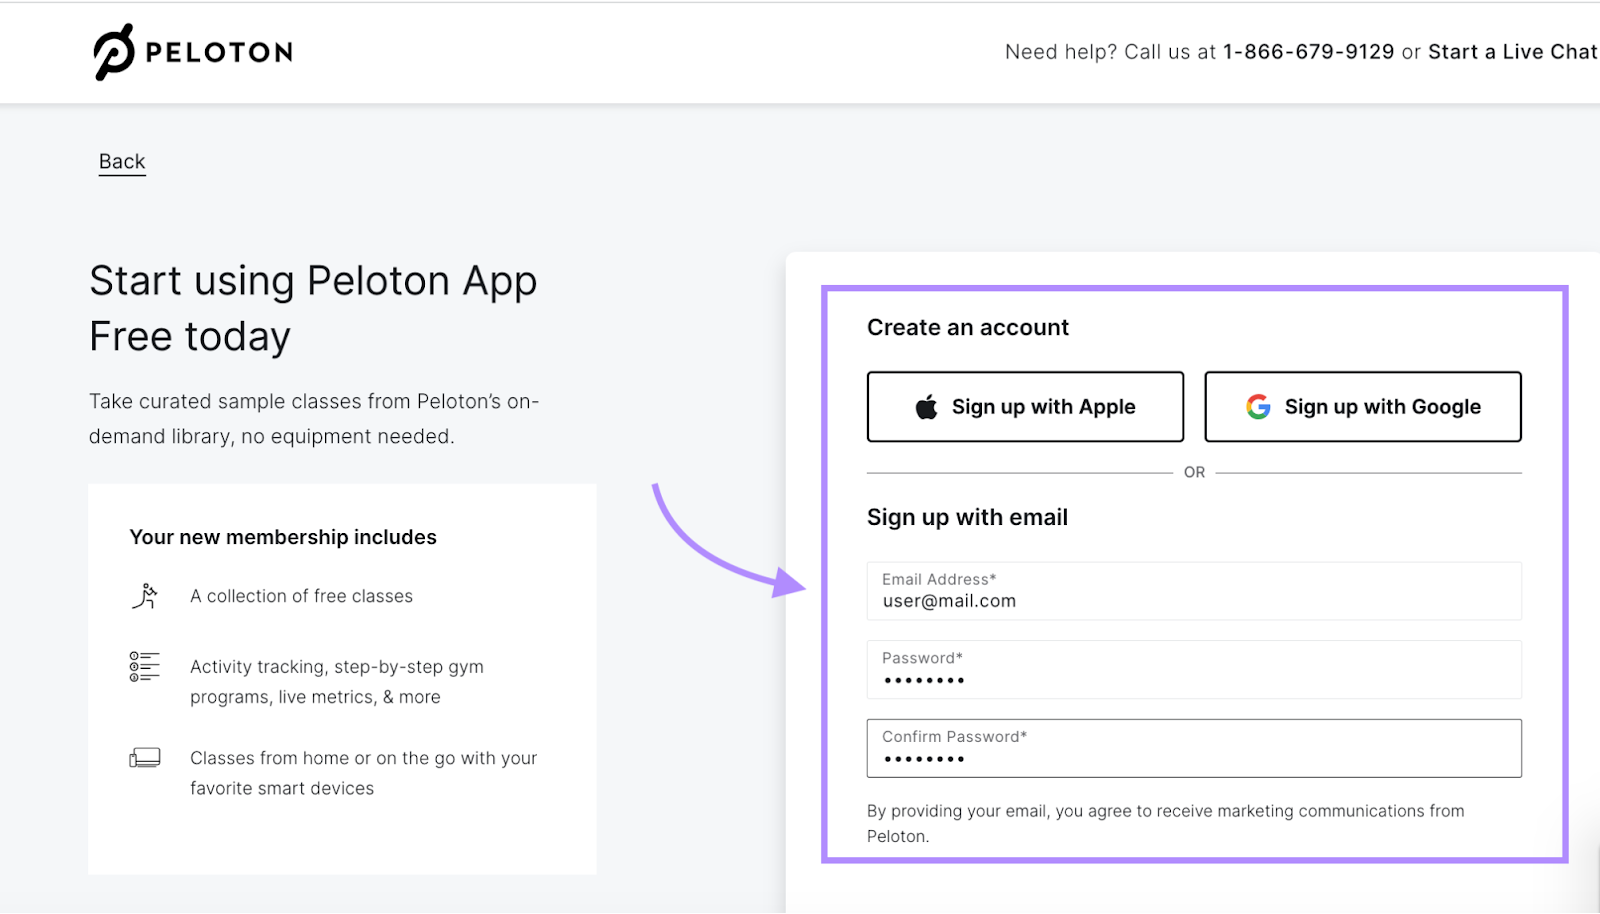Select the user@mail.com email text
The width and height of the screenshot is (1600, 914).
point(948,601)
